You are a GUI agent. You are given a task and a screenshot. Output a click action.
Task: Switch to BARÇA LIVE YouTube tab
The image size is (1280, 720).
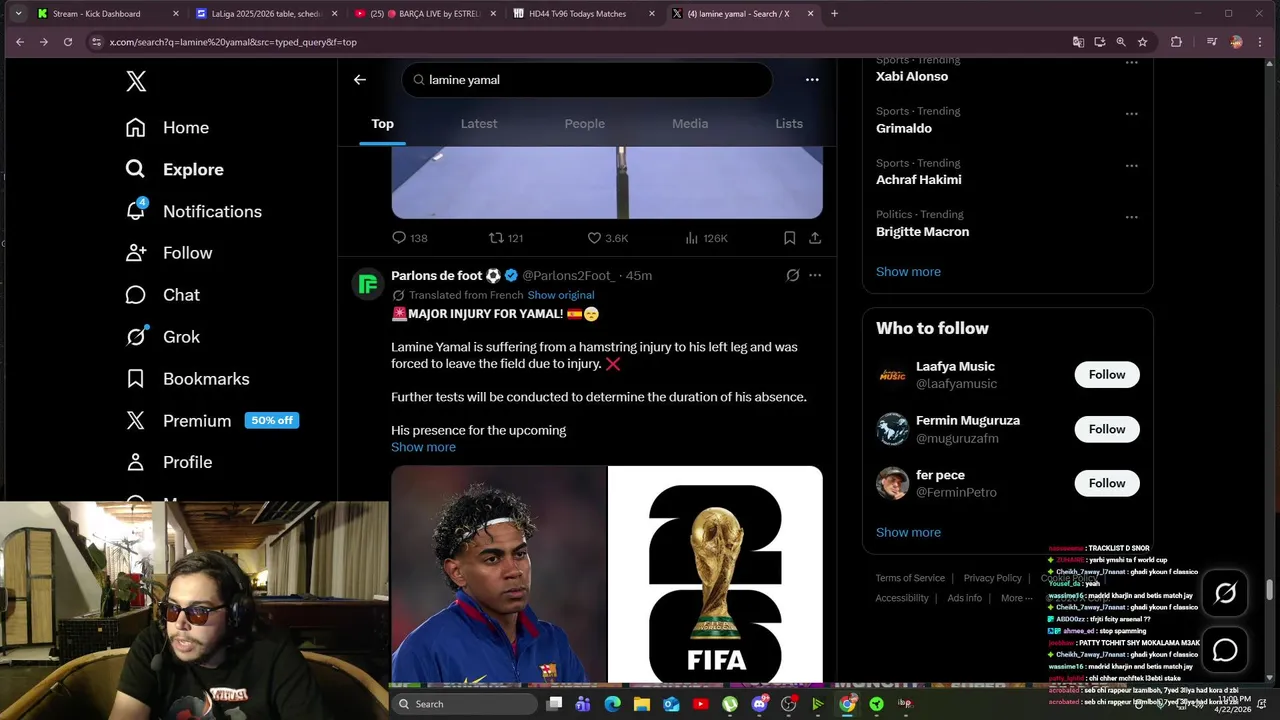click(x=425, y=14)
